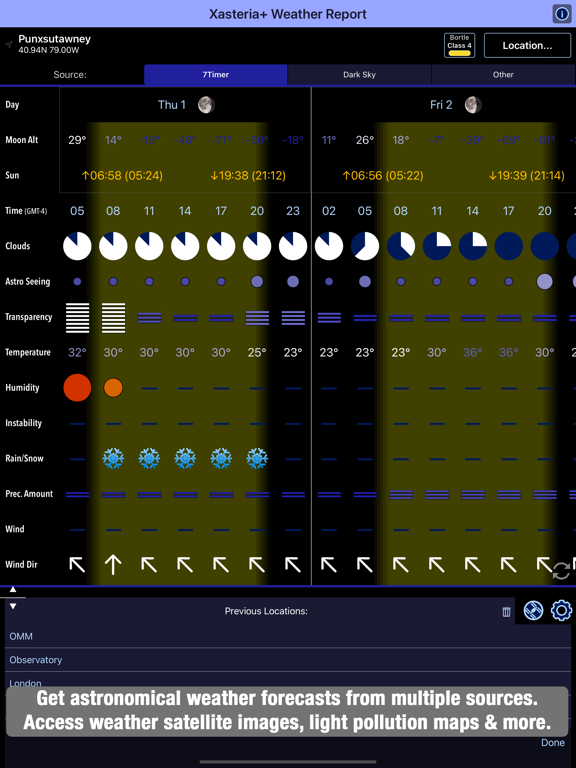Tap the Friday sunrise time ↑06:56 (05:22)
The height and width of the screenshot is (768, 576).
click(383, 175)
